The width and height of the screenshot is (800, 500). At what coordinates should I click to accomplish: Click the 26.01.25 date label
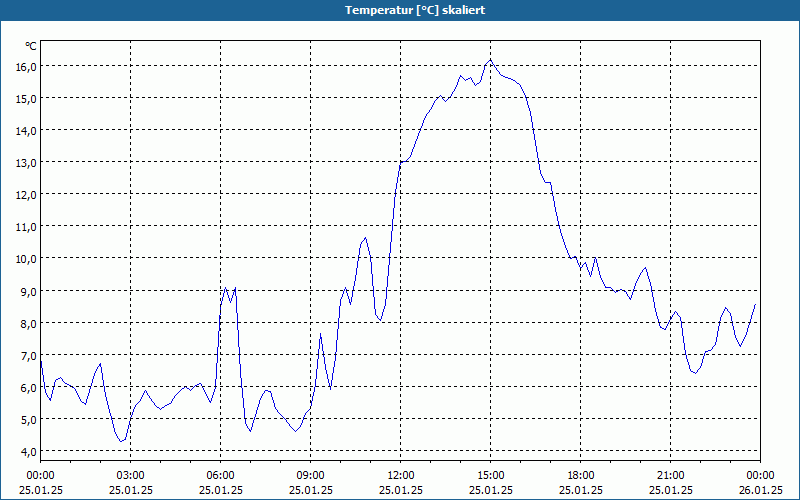(760, 490)
